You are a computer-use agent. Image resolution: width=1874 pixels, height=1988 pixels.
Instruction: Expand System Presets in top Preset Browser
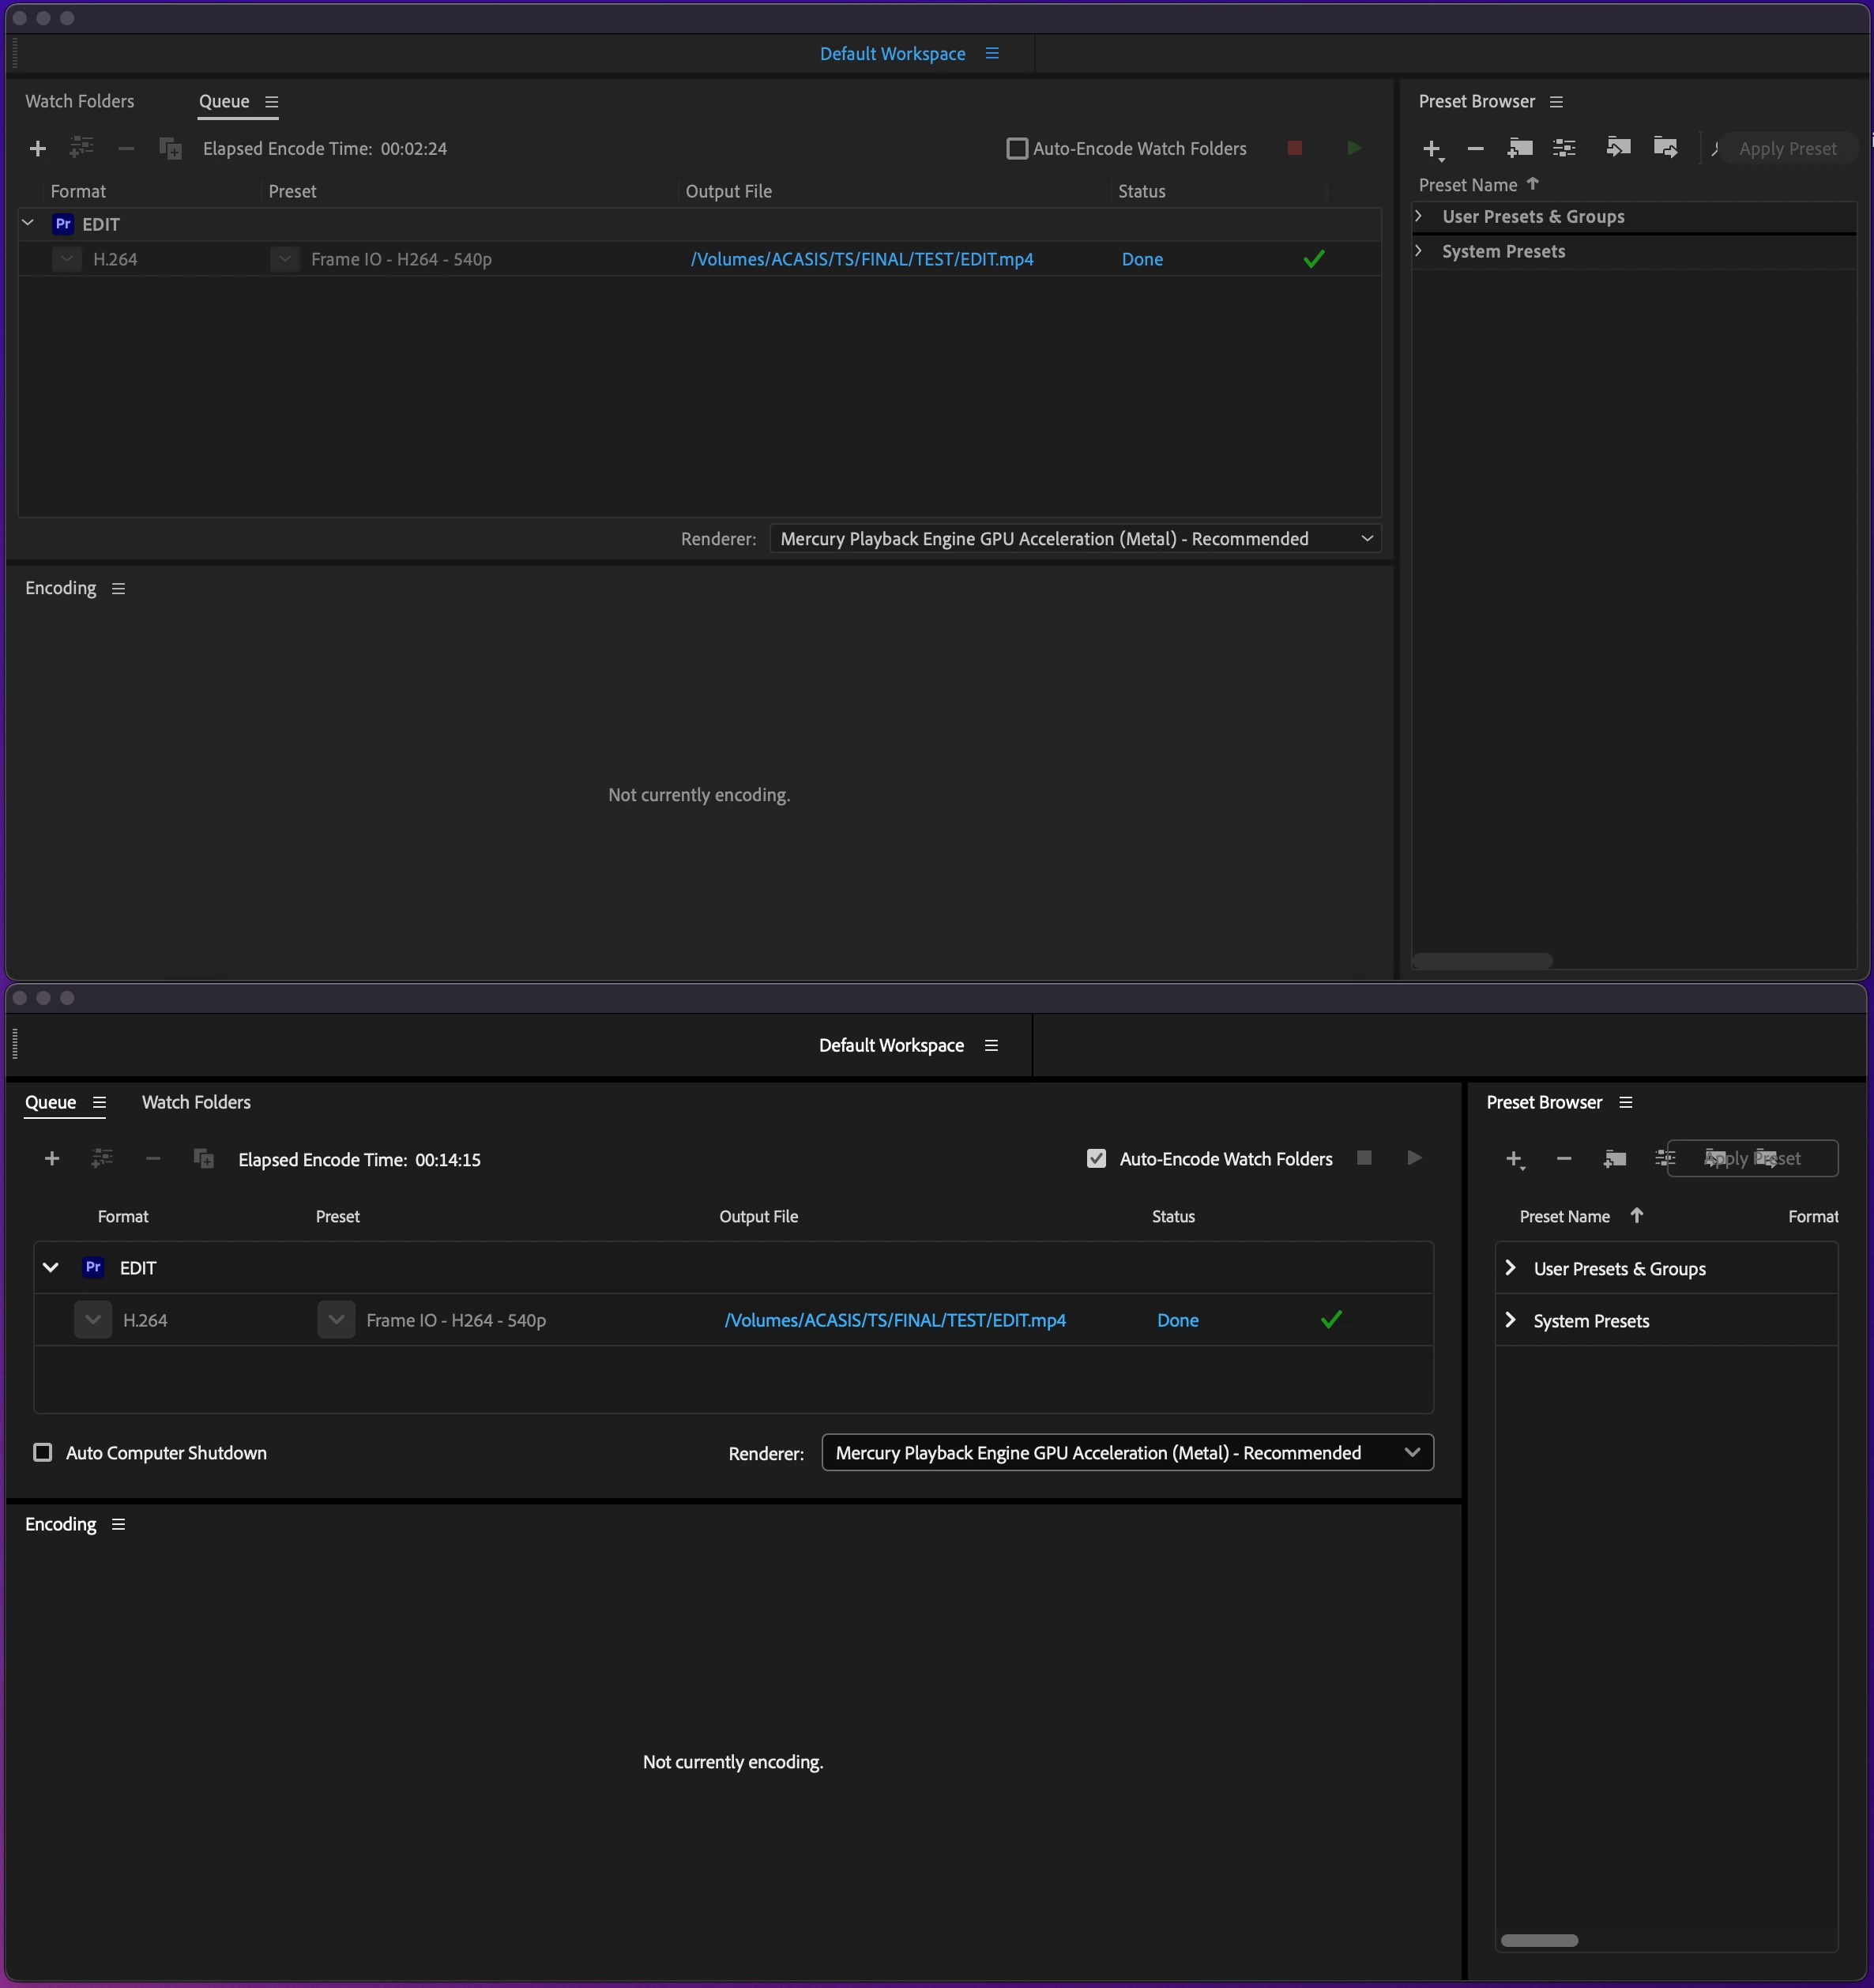point(1419,251)
